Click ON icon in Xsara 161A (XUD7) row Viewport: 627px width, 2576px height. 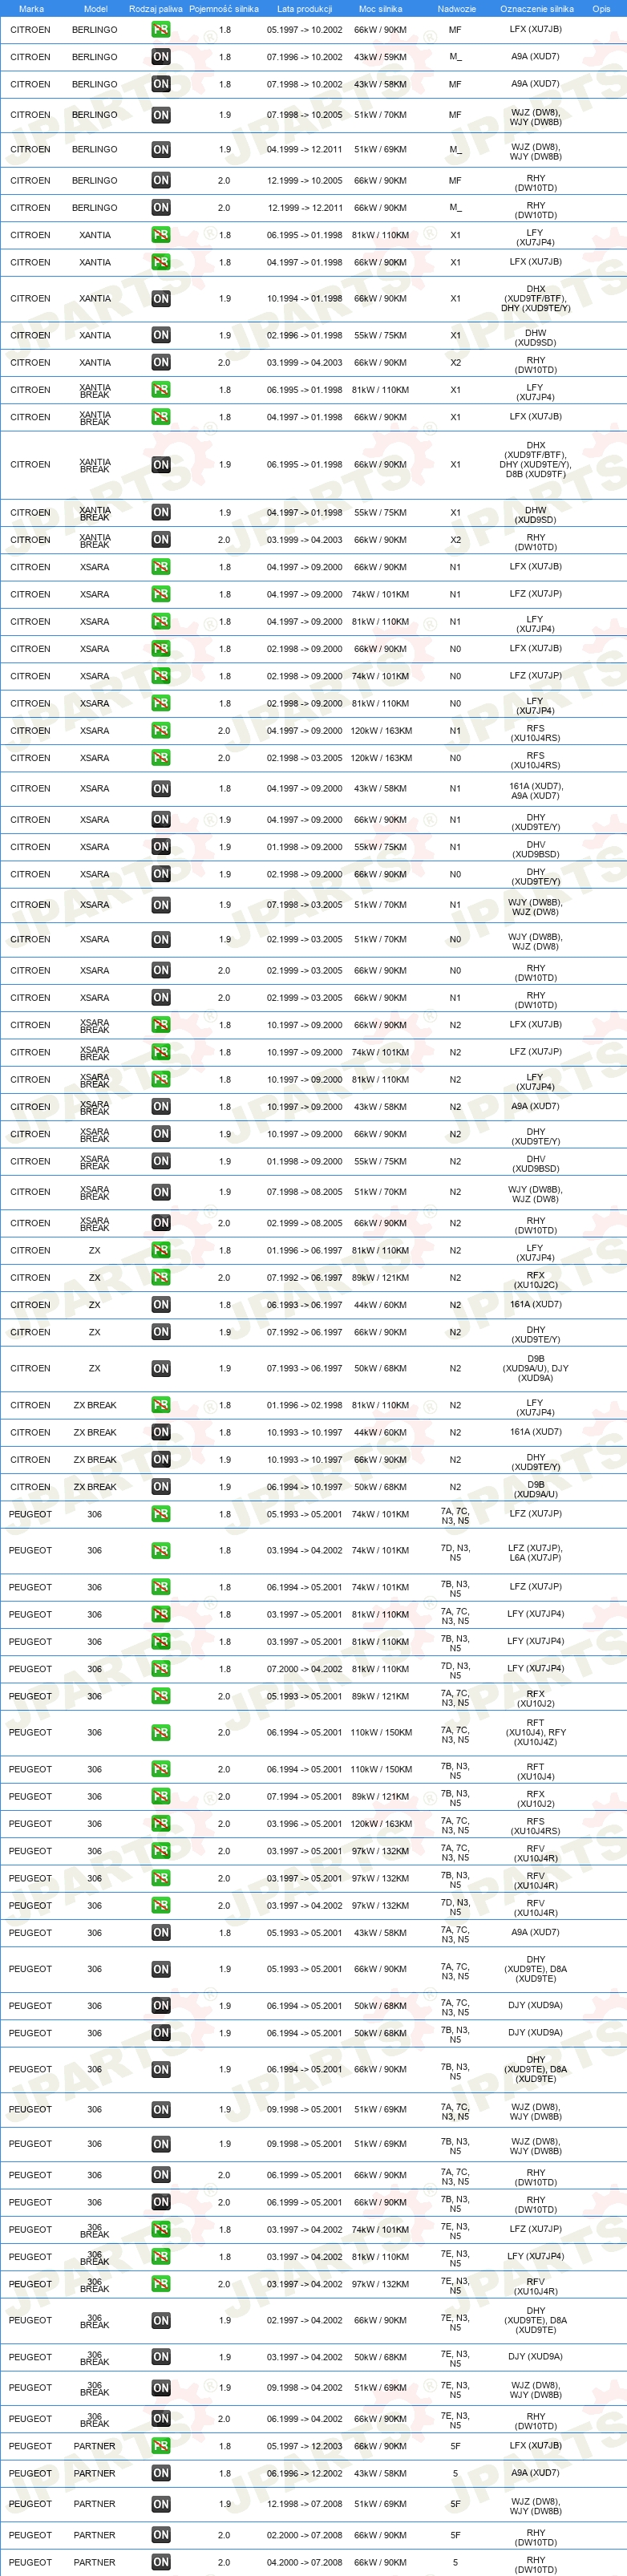click(161, 789)
